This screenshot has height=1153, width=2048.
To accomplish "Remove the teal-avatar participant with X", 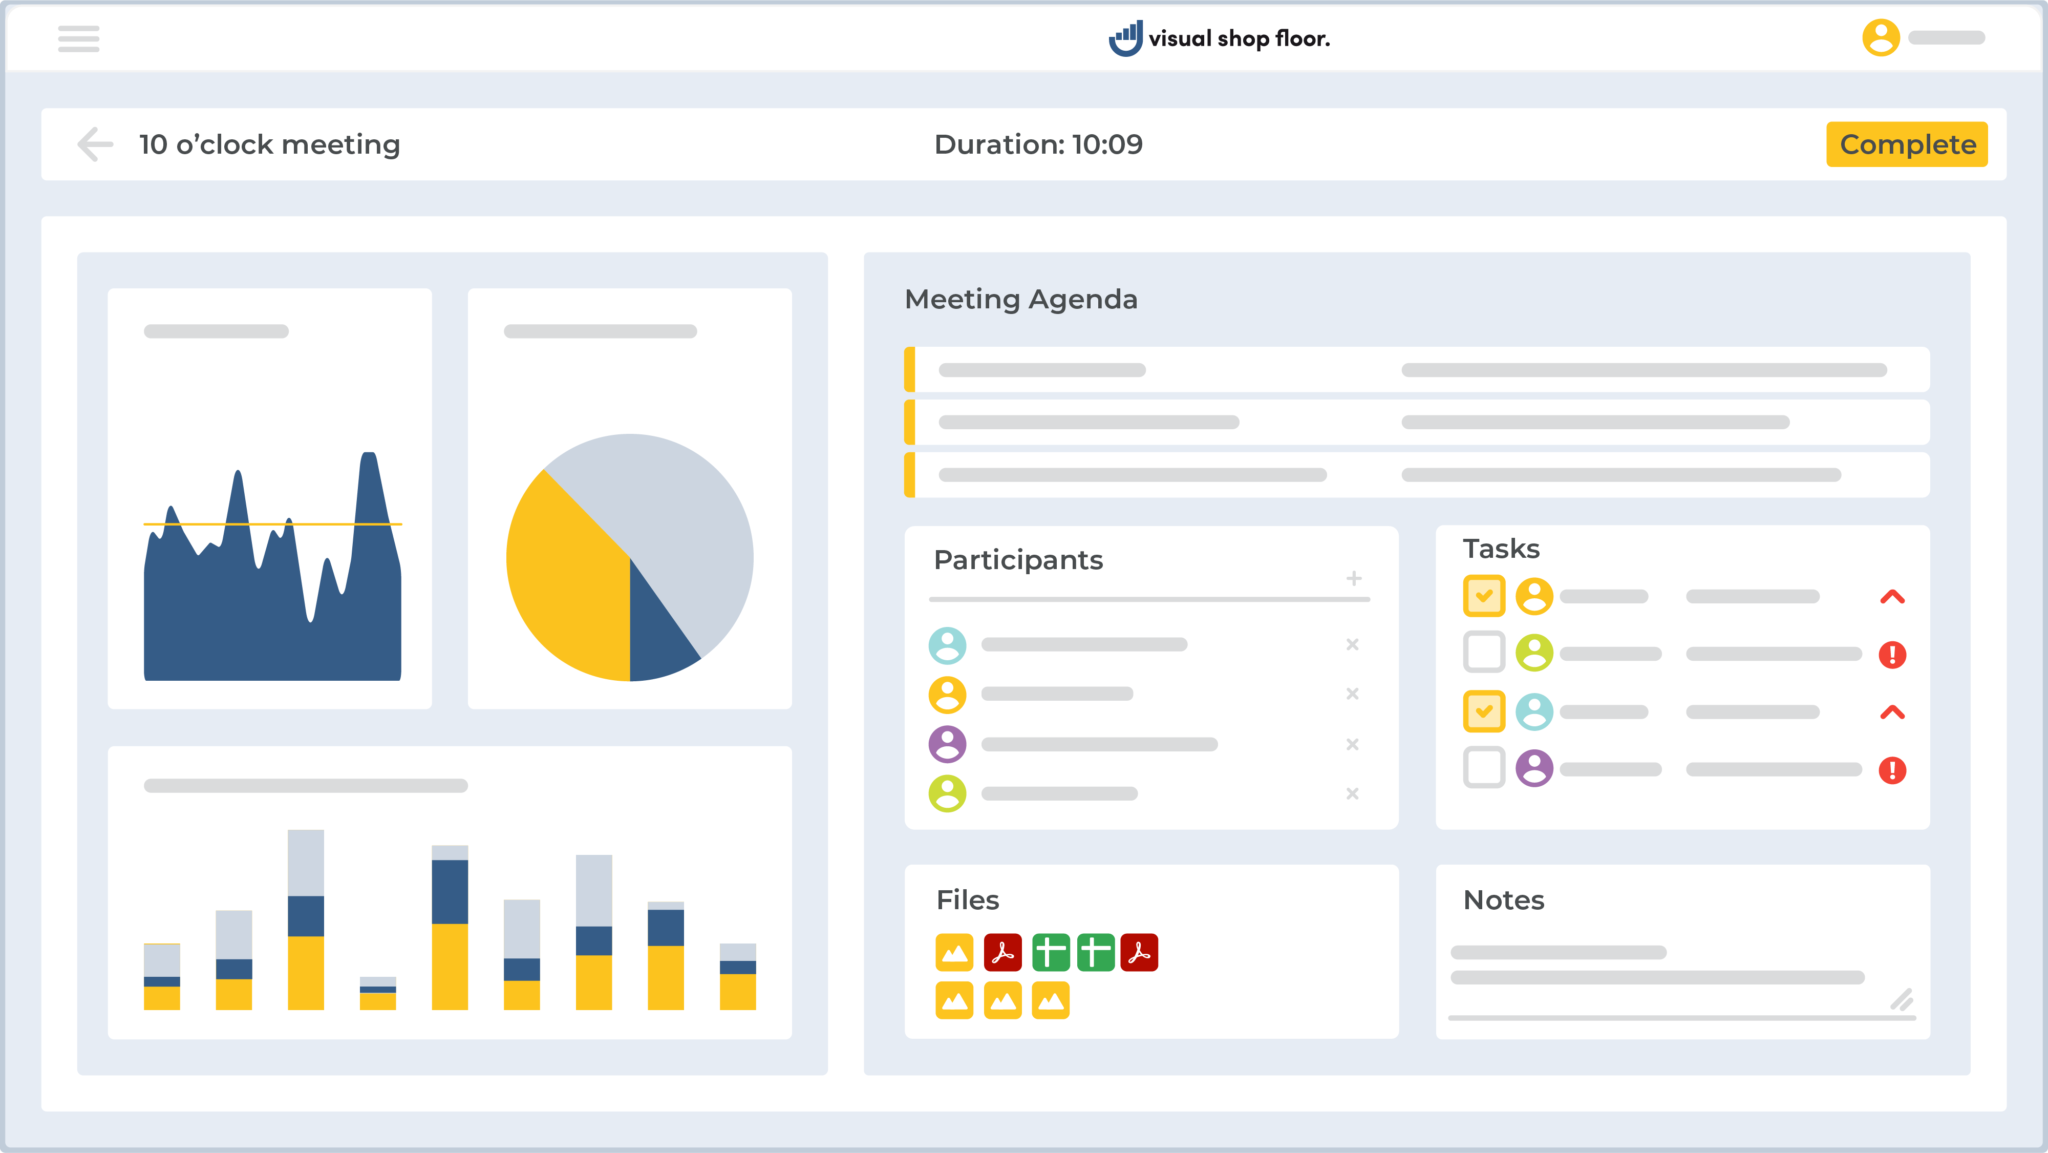I will [1352, 645].
